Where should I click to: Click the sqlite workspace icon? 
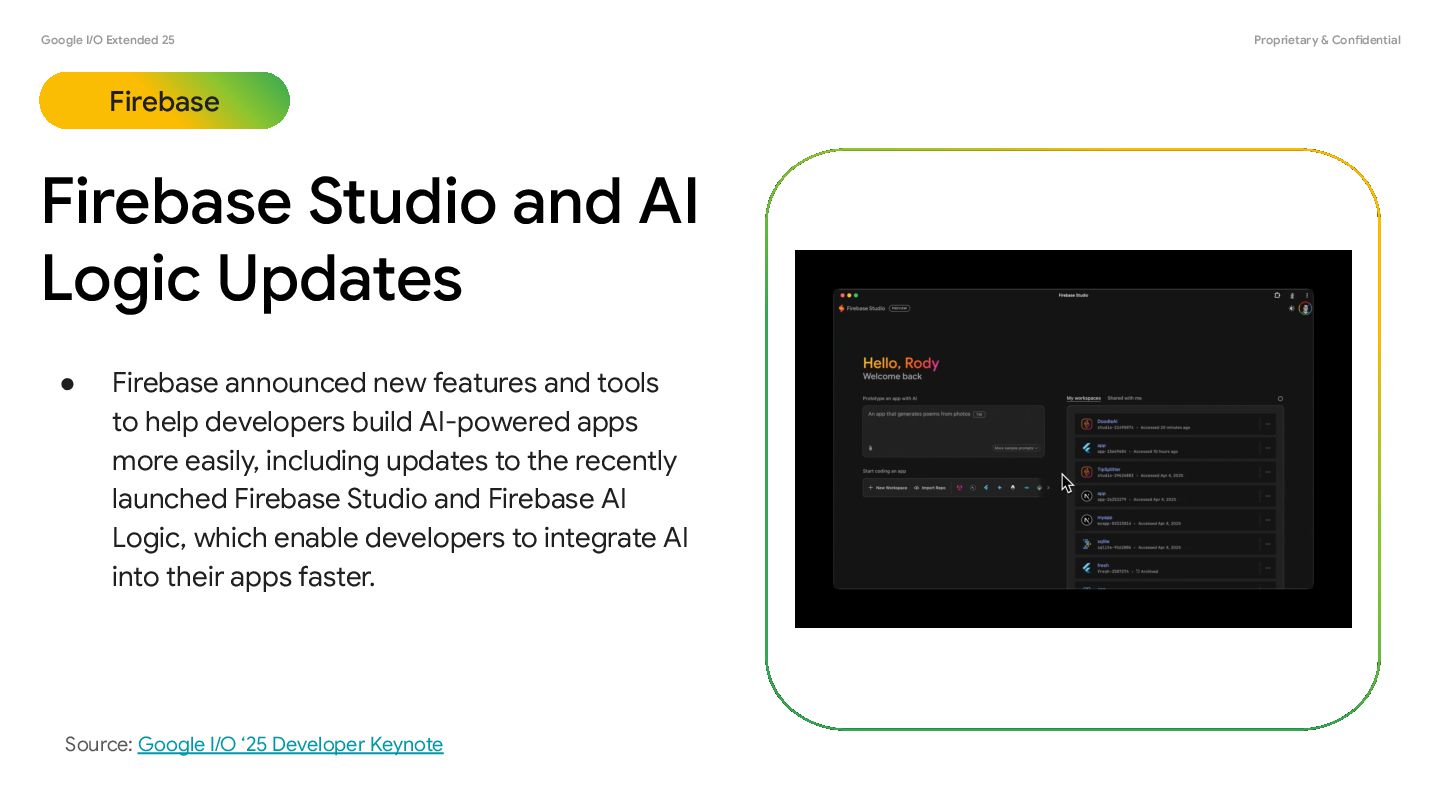(x=1086, y=544)
